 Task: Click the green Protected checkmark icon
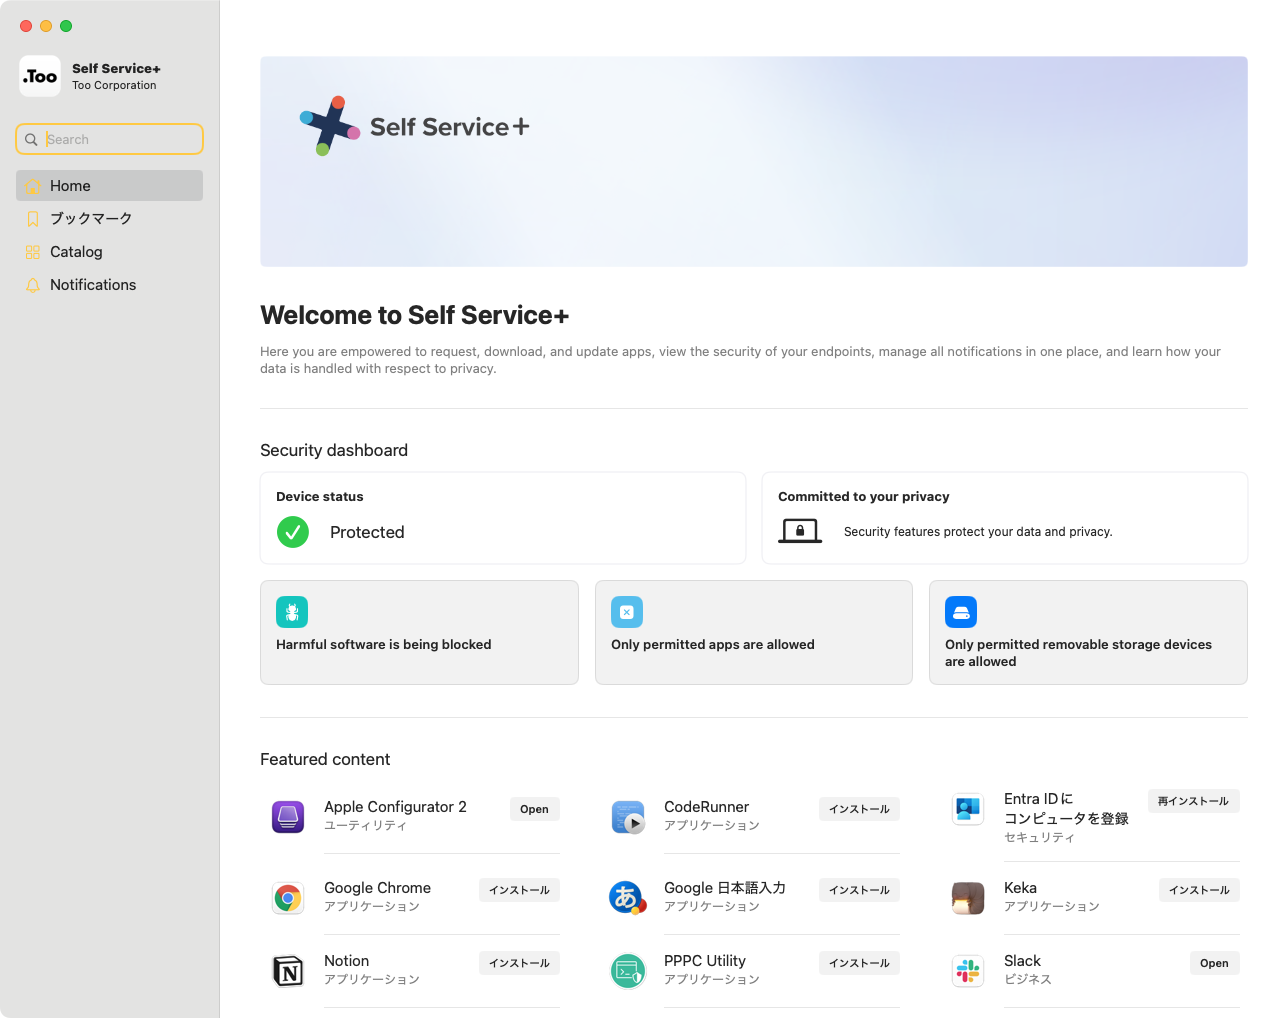(293, 532)
